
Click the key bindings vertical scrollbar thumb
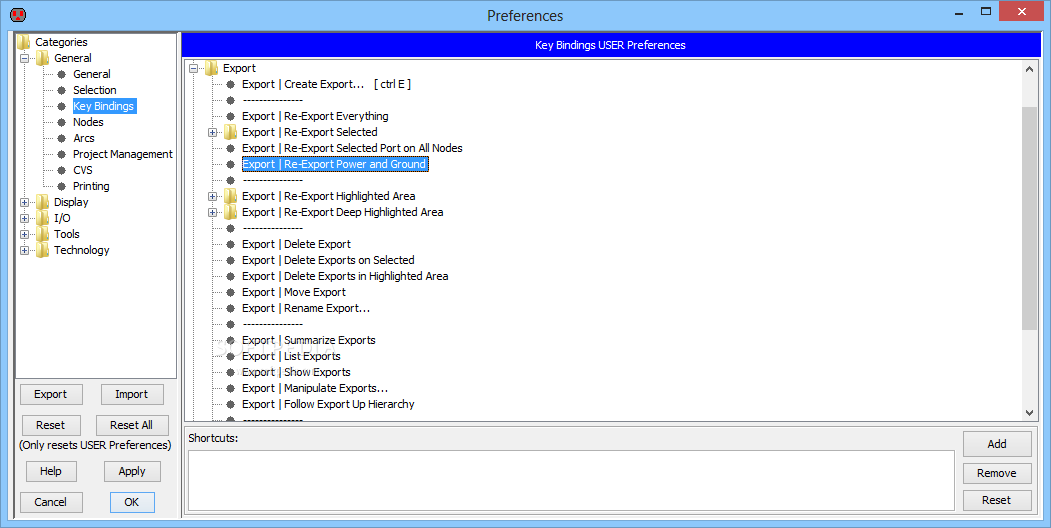pos(1030,218)
